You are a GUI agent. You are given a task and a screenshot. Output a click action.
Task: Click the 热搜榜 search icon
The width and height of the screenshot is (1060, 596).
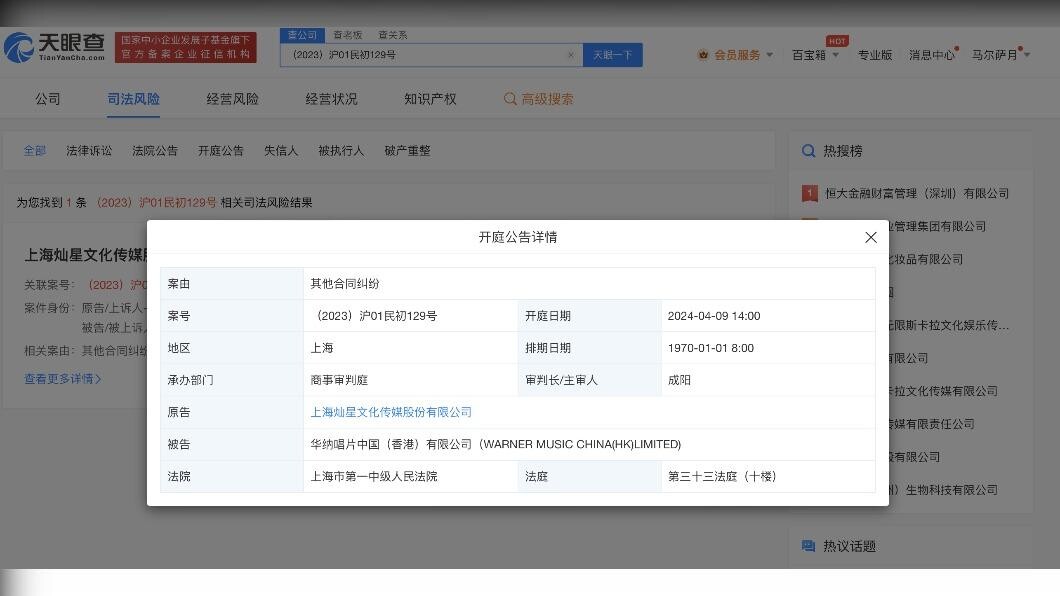(808, 151)
